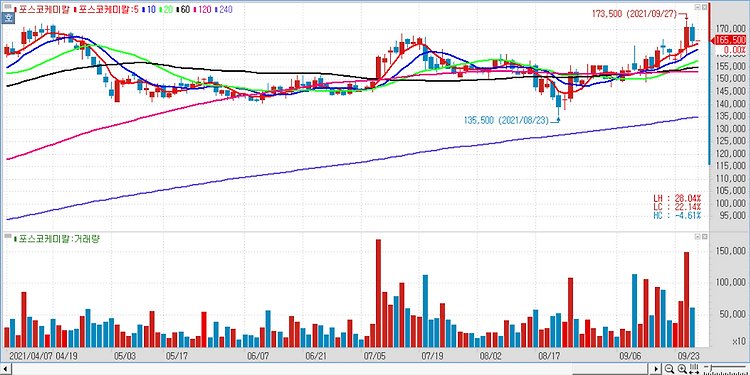The image size is (750, 375).
Task: Click the gray grip icon at top-left
Action: [x=8, y=7]
